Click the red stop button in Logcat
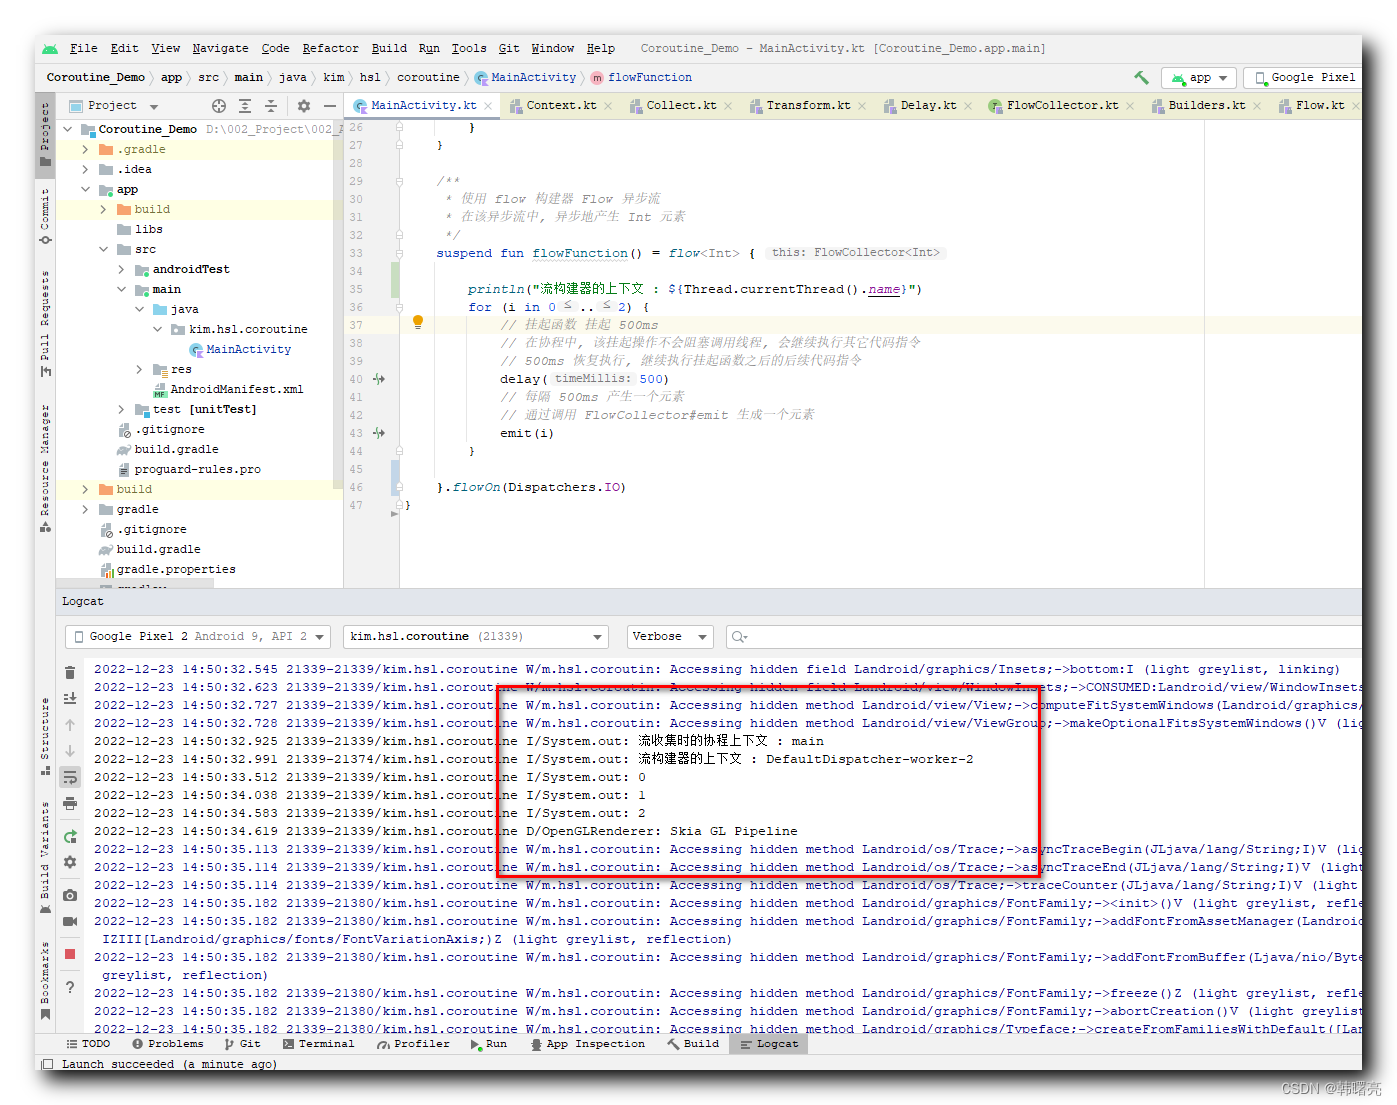Viewport: 1397px width, 1105px height. 70,954
